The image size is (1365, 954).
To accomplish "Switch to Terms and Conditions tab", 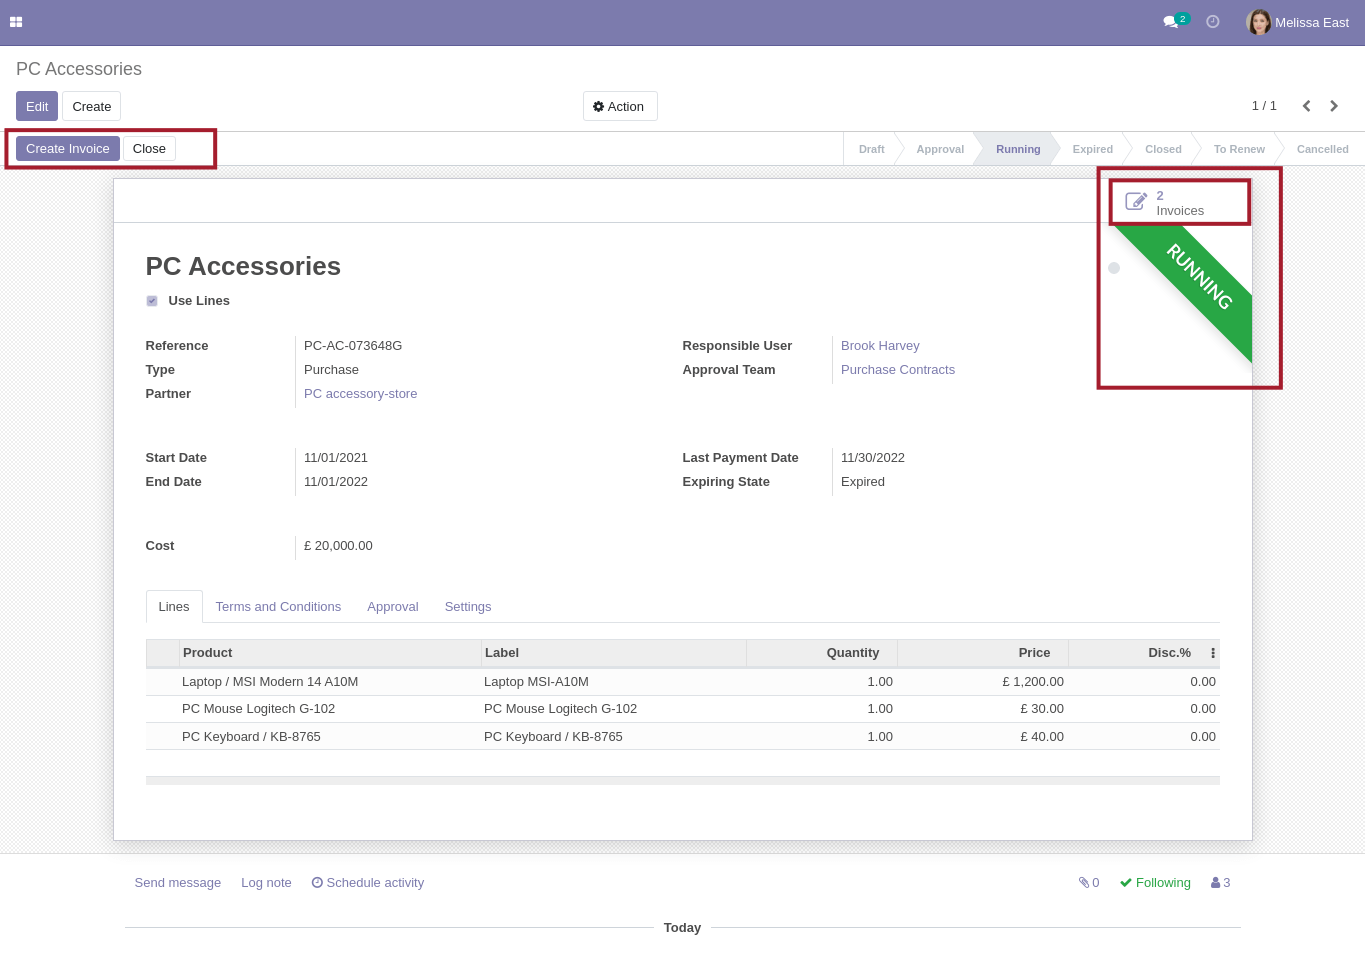I will coord(278,607).
